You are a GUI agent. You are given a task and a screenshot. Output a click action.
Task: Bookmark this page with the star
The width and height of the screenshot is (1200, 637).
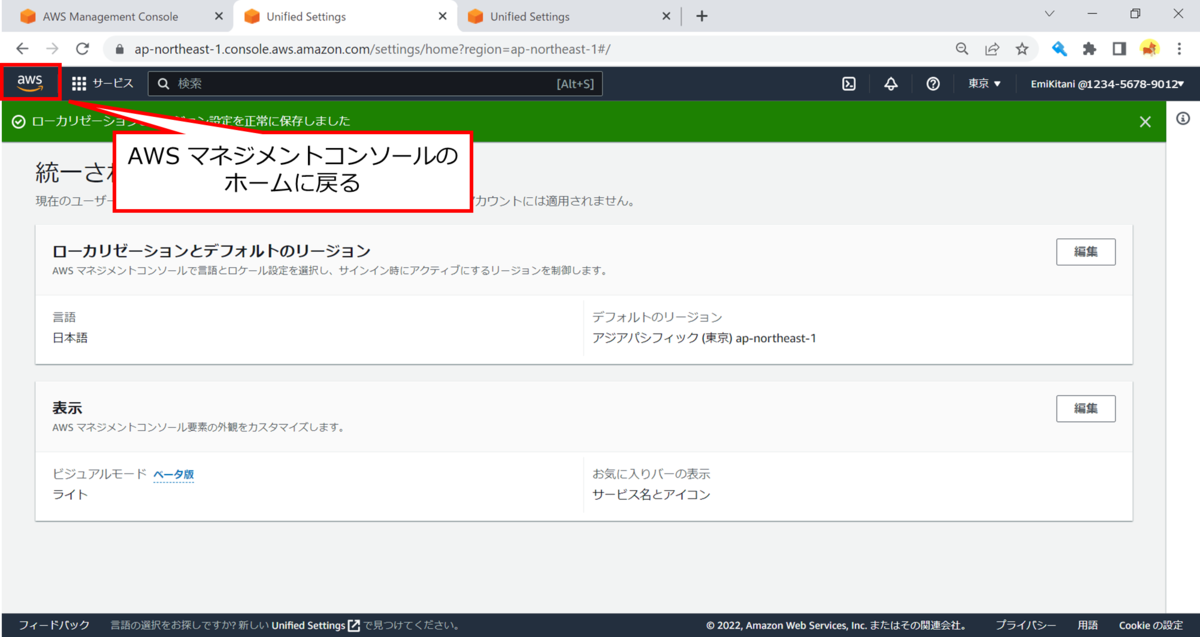point(1022,48)
